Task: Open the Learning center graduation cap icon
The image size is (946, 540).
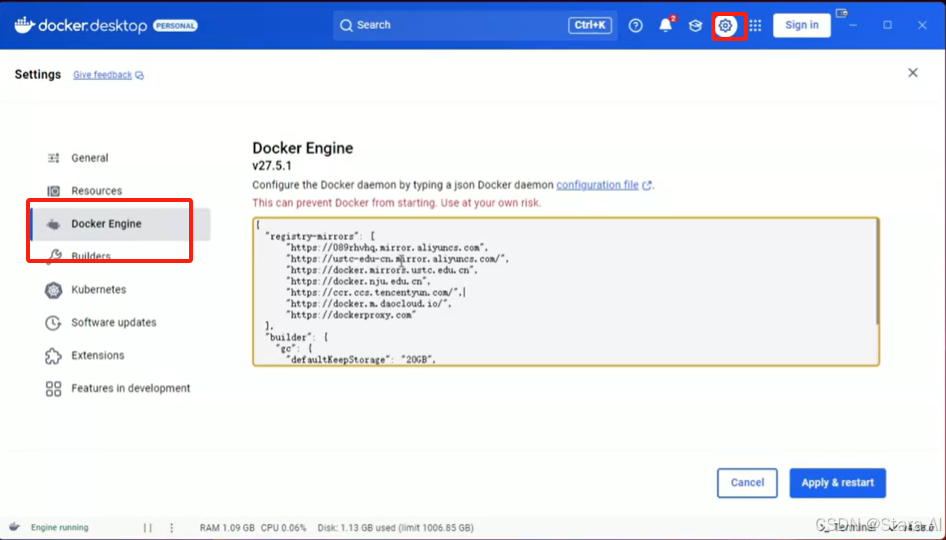Action: click(x=695, y=25)
